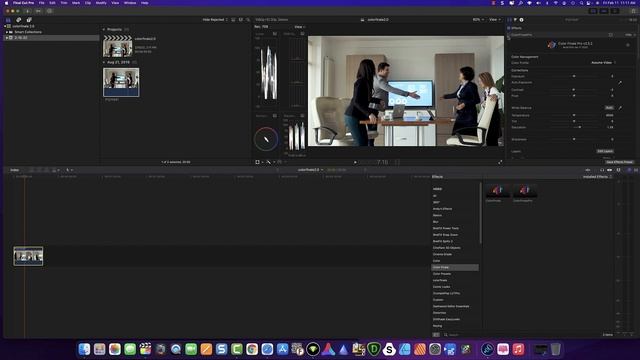The image size is (640, 360).
Task: Toggle the Effects browser button
Action: pyautogui.click(x=629, y=170)
